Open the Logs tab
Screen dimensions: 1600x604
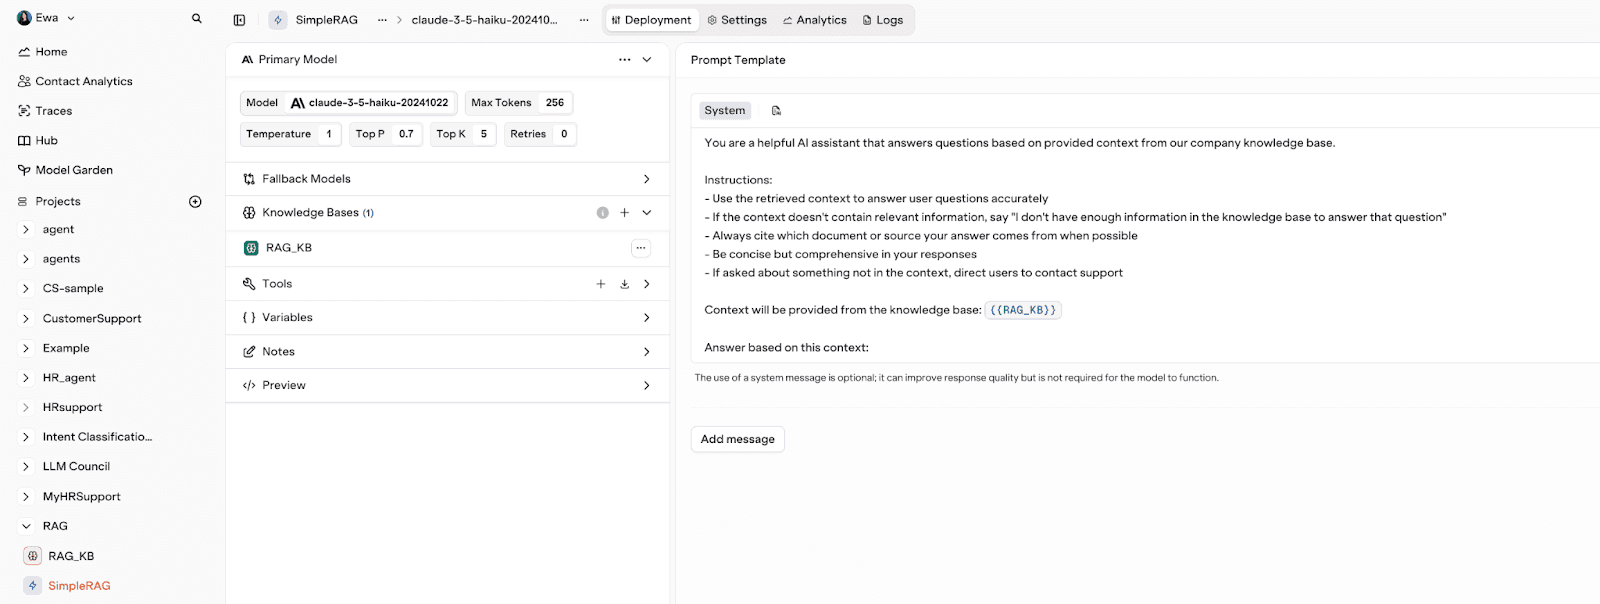pyautogui.click(x=882, y=20)
